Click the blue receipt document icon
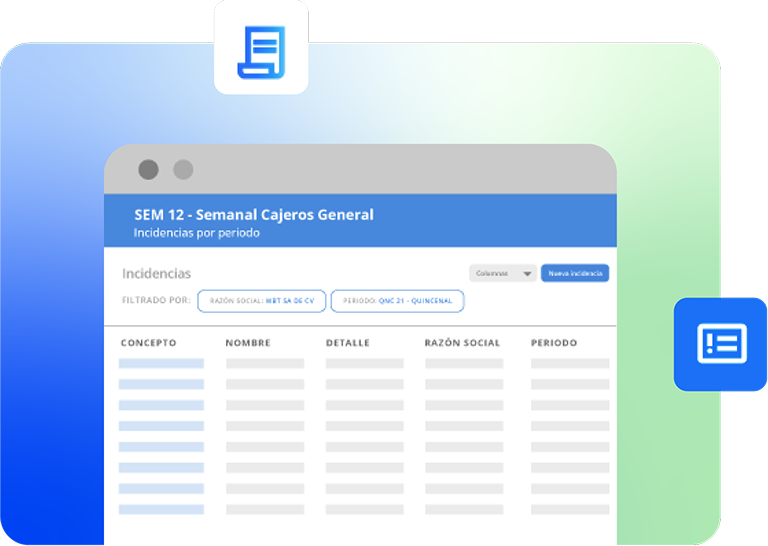The width and height of the screenshot is (768, 546). tap(261, 48)
